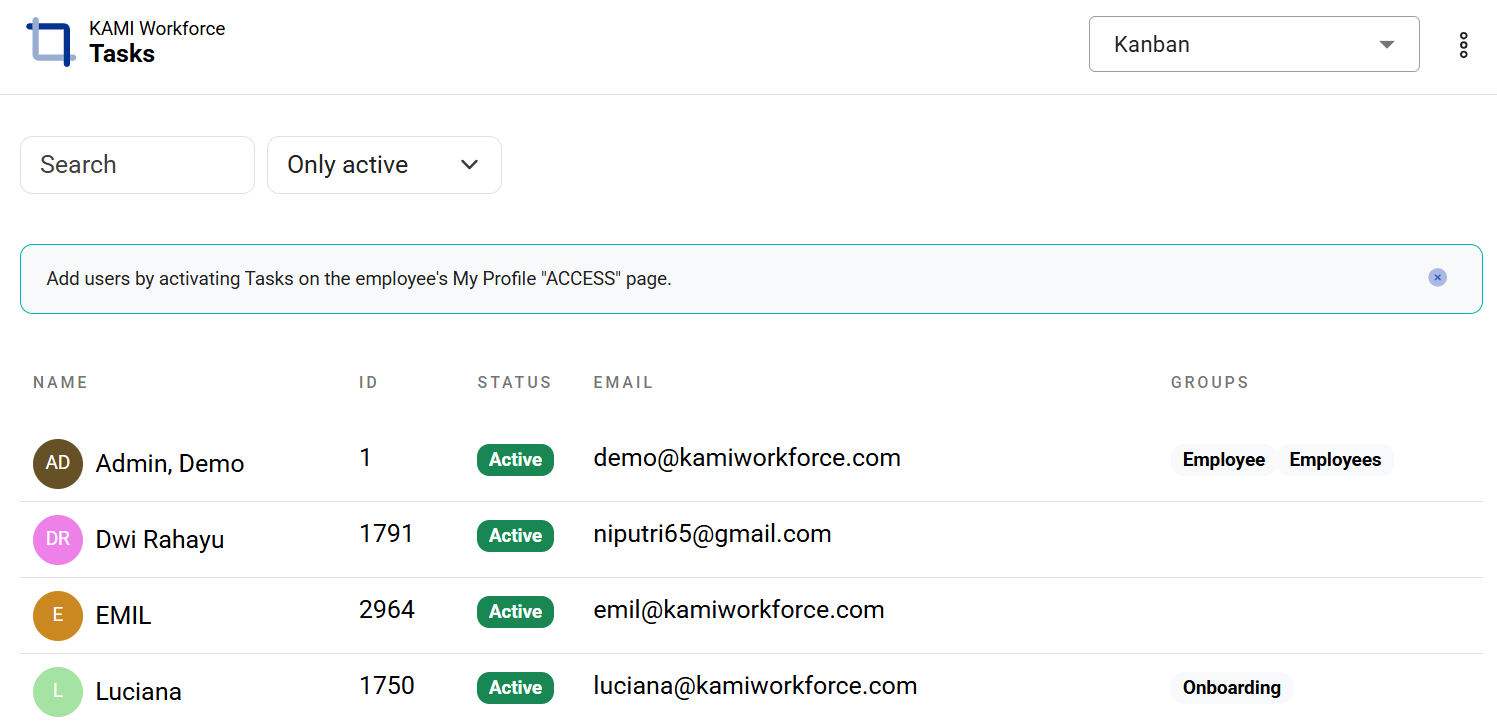Sort by the GROUPS column header
This screenshot has height=728, width=1497.
click(1210, 382)
